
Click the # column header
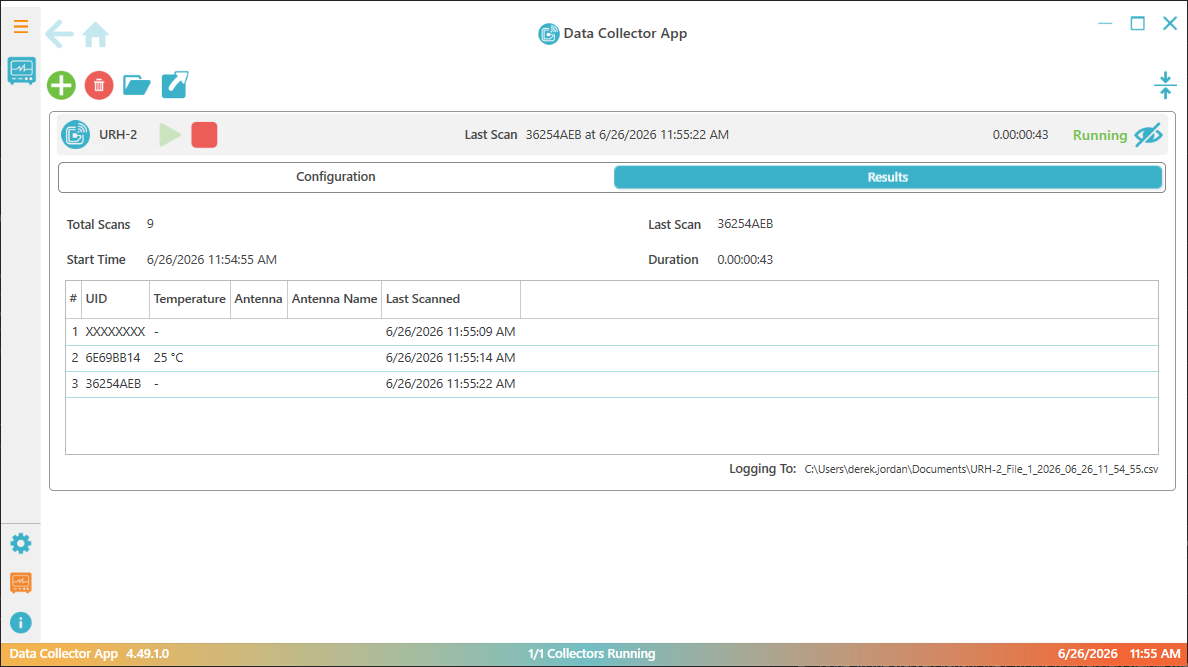pyautogui.click(x=73, y=299)
